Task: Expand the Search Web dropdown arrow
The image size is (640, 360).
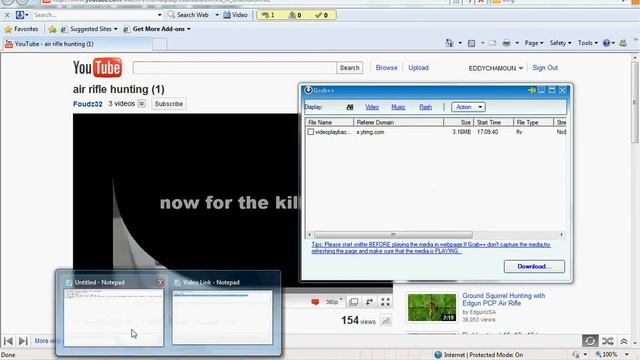Action: pyautogui.click(x=217, y=15)
